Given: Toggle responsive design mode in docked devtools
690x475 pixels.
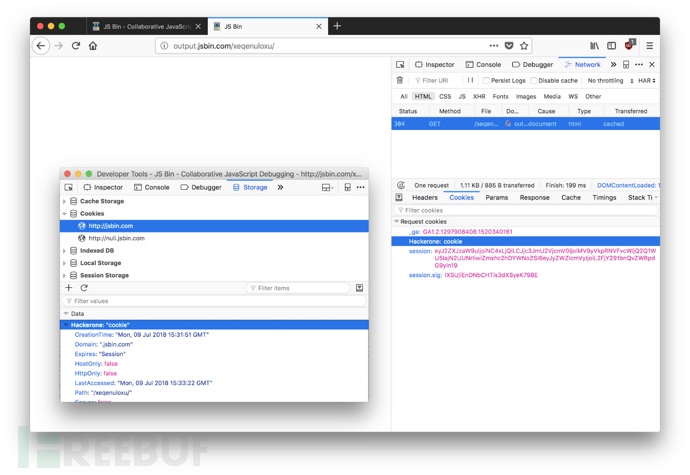Looking at the screenshot, I should tap(626, 65).
